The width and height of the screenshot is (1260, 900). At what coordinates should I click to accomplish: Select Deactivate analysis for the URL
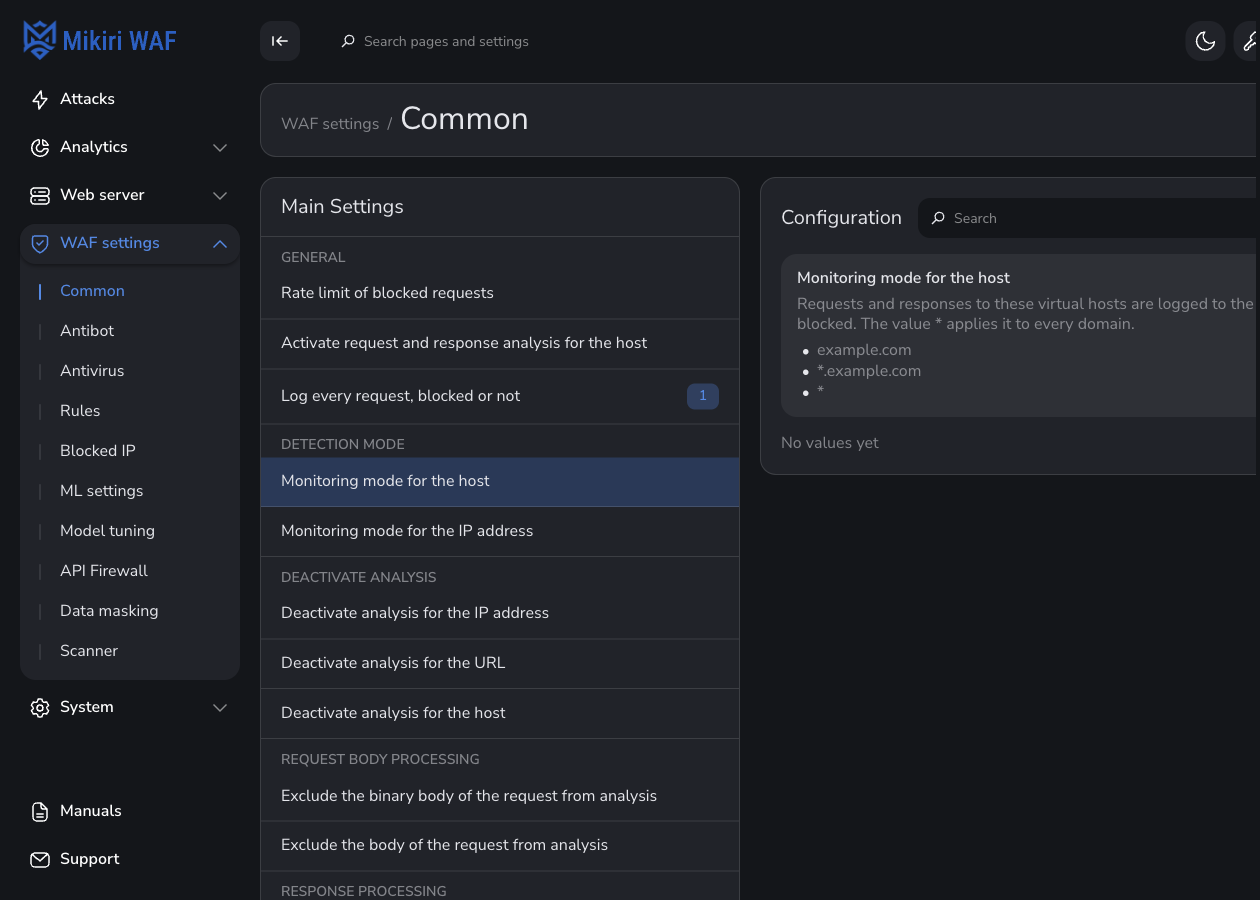tap(500, 663)
